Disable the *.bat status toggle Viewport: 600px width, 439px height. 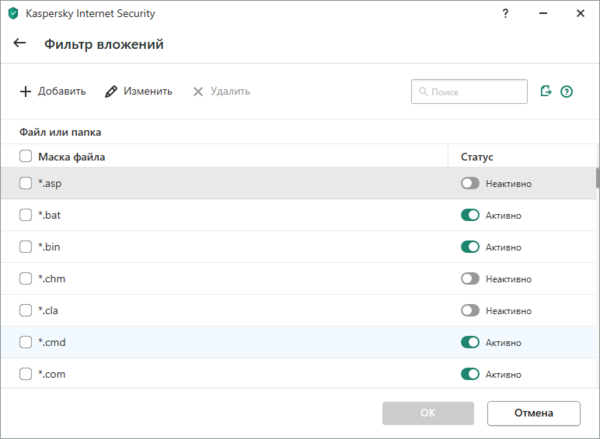[470, 215]
